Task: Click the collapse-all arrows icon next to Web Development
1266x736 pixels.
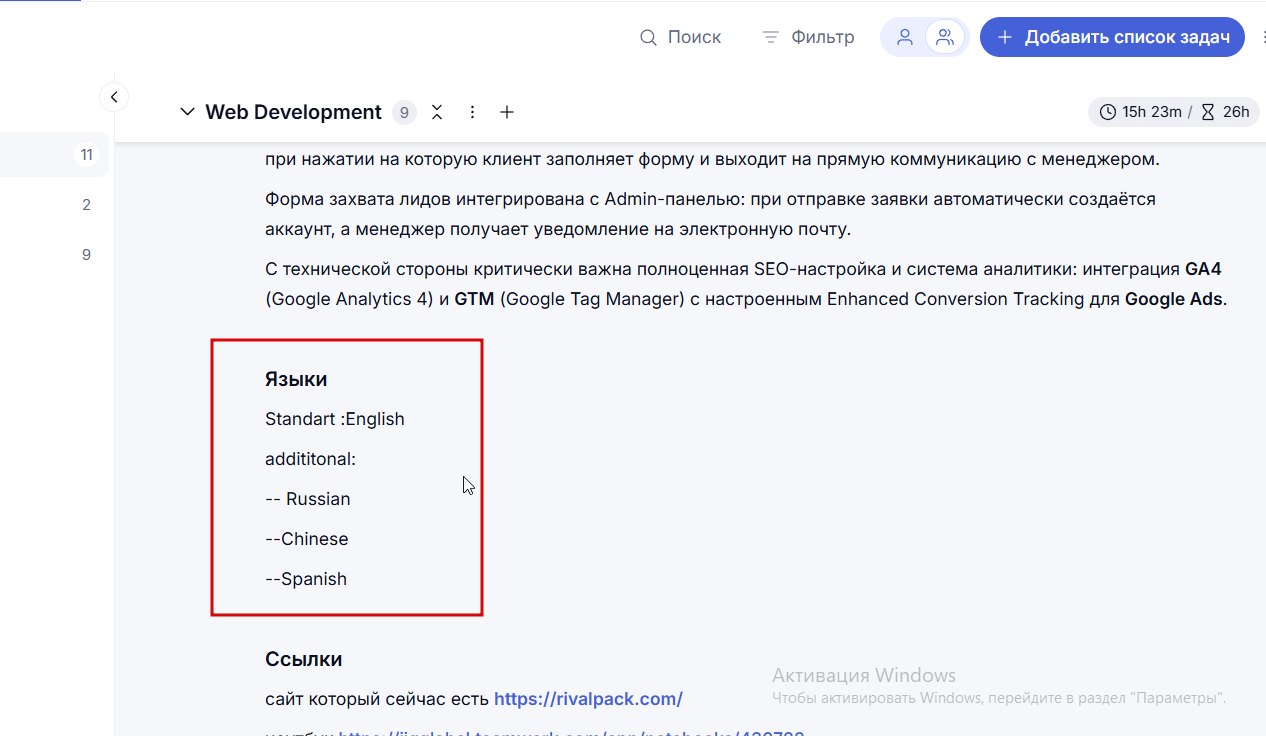Action: pyautogui.click(x=437, y=112)
